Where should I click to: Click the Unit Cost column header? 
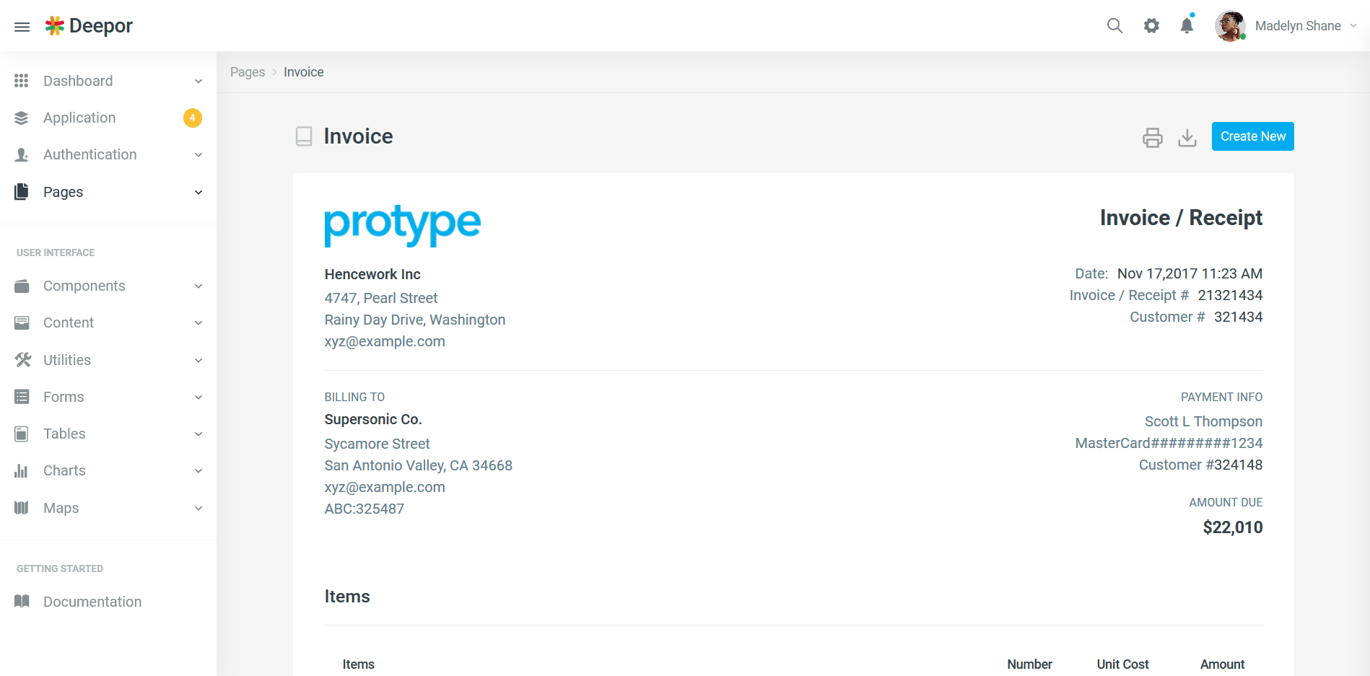click(x=1122, y=665)
